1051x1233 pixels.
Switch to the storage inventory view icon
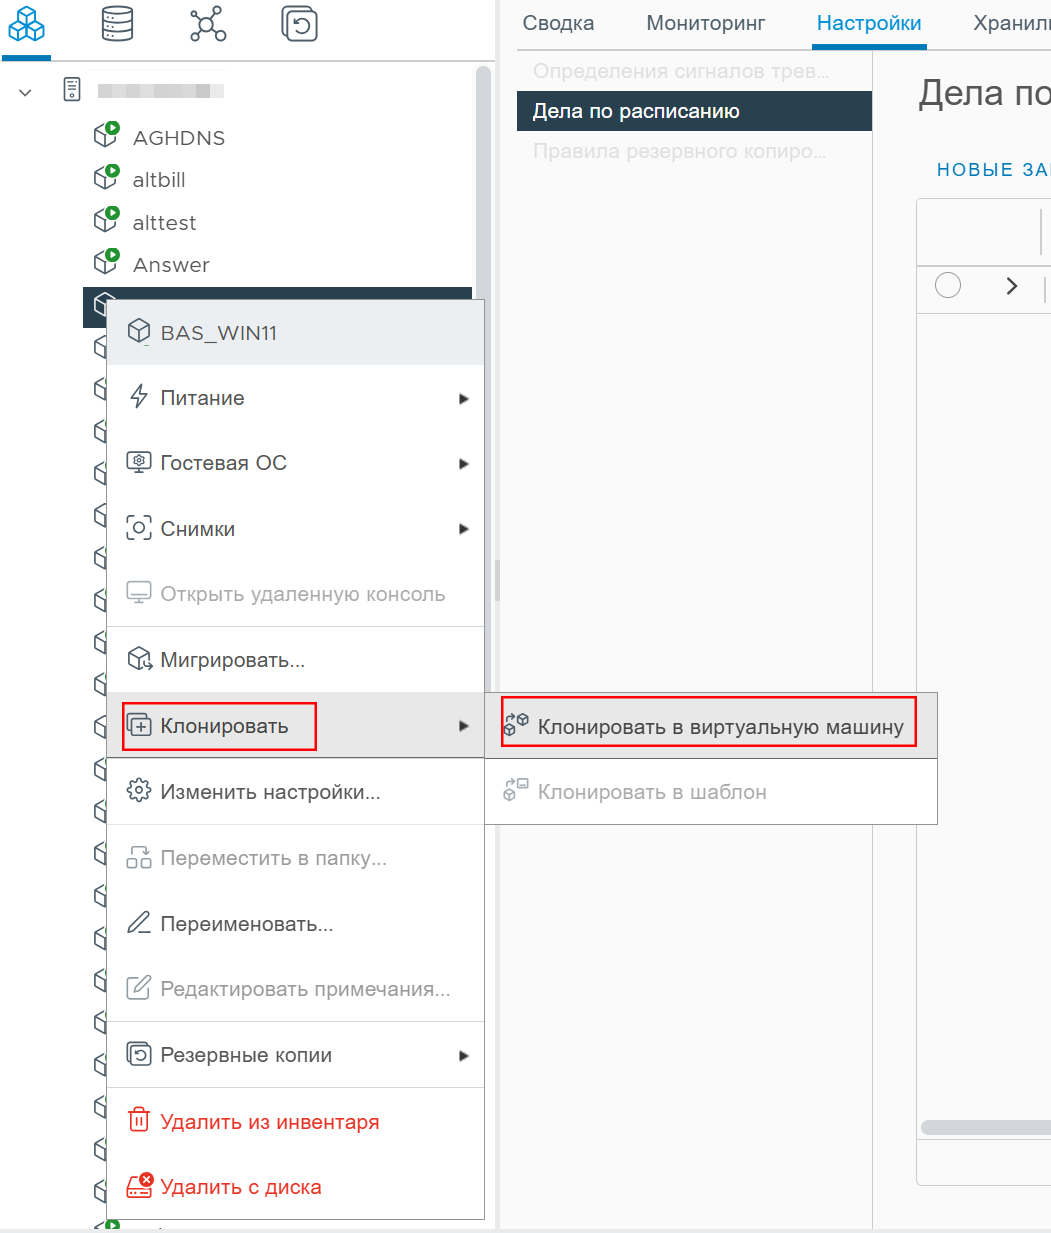[117, 23]
